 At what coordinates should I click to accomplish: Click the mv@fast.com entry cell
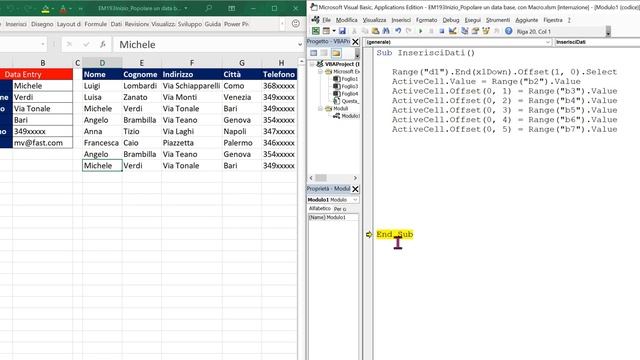pyautogui.click(x=42, y=143)
